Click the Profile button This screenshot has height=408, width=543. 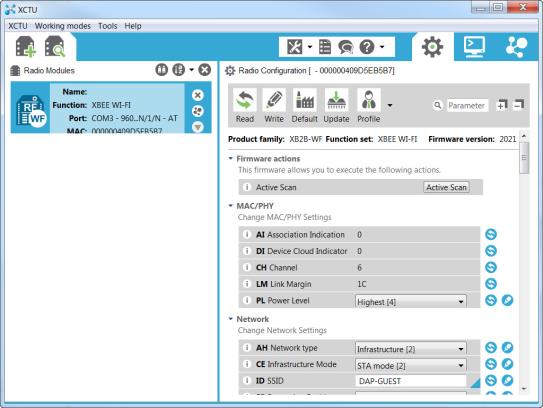368,106
